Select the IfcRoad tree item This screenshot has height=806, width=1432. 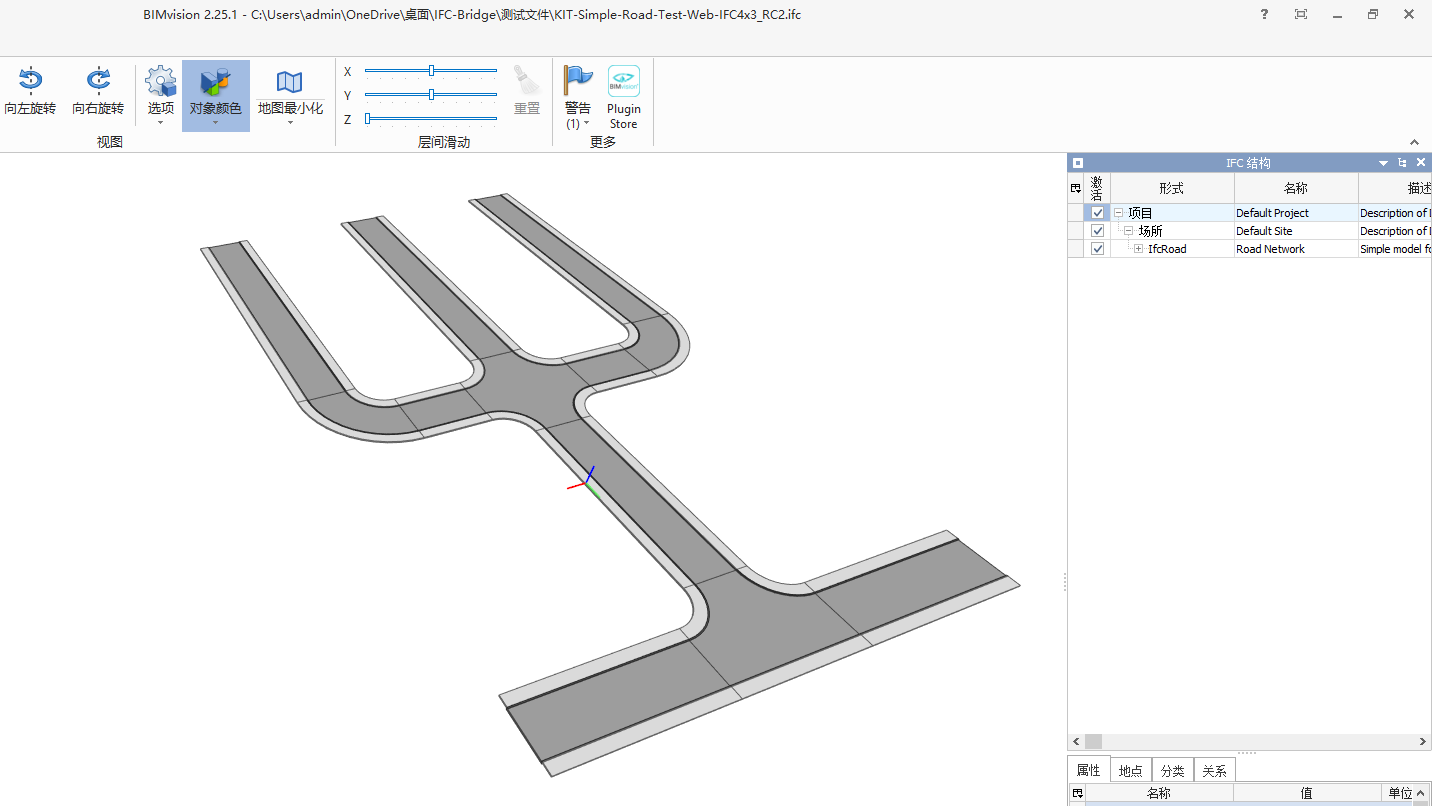1167,249
